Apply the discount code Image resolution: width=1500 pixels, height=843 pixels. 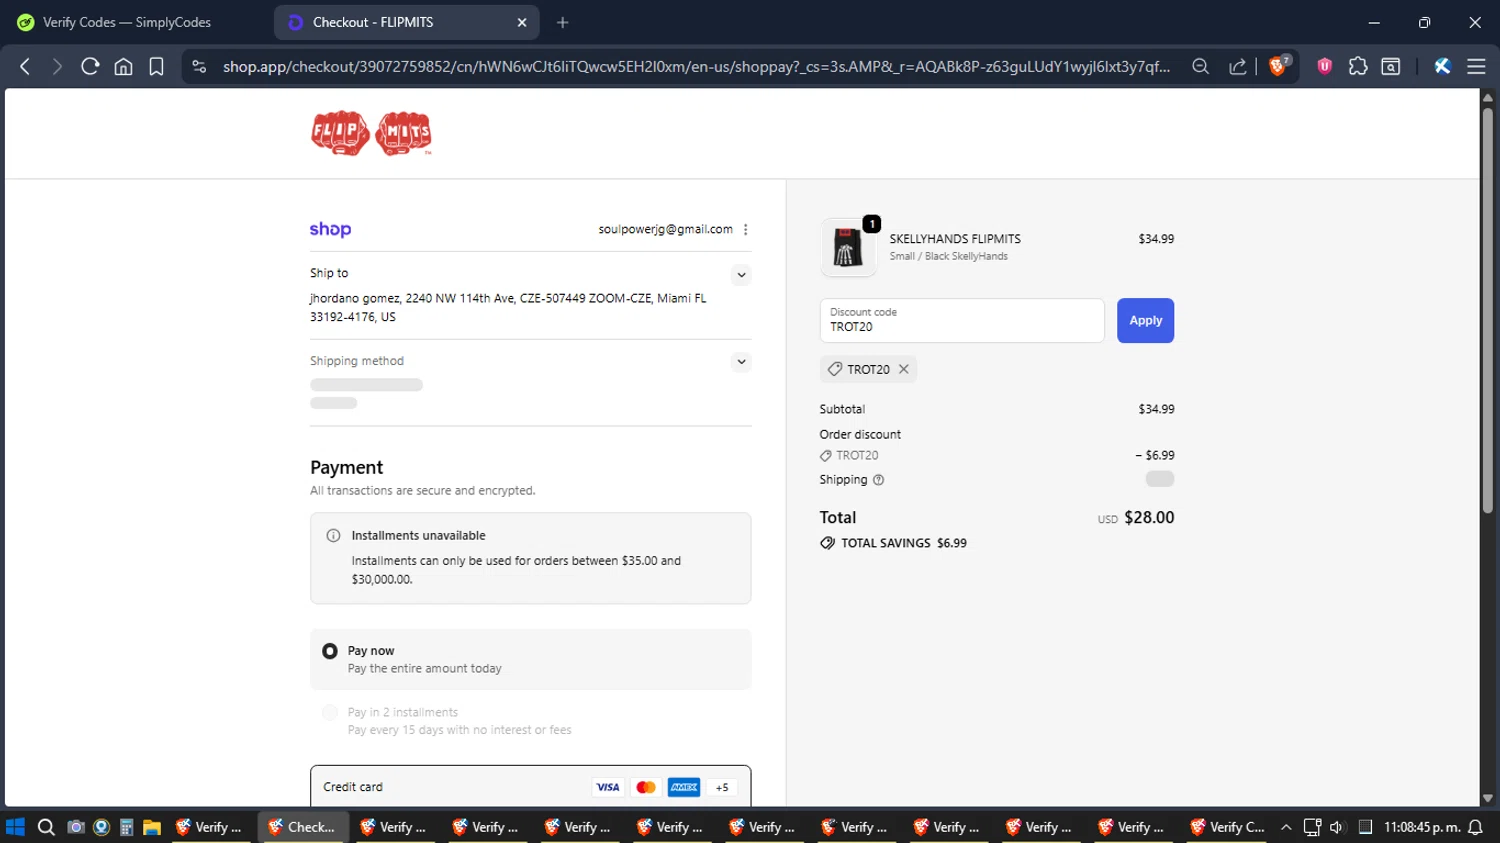point(1145,320)
